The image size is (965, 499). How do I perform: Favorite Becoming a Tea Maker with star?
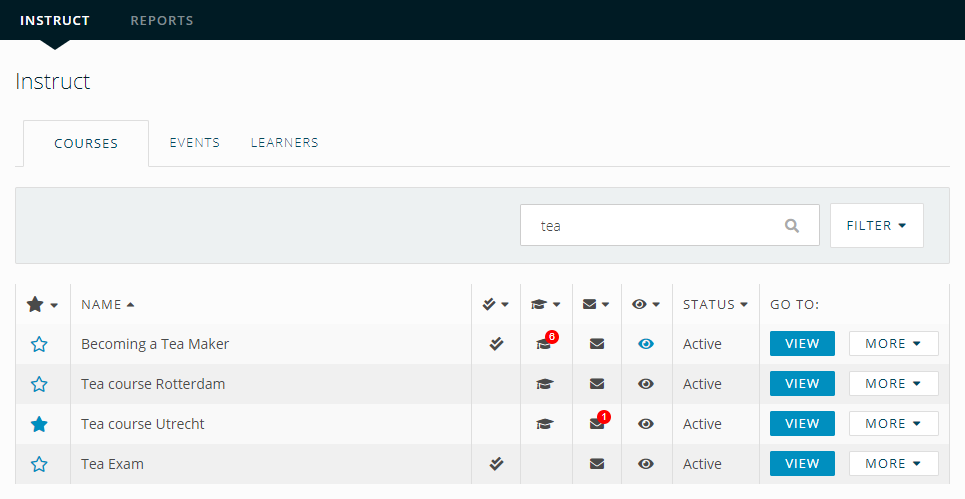(39, 344)
